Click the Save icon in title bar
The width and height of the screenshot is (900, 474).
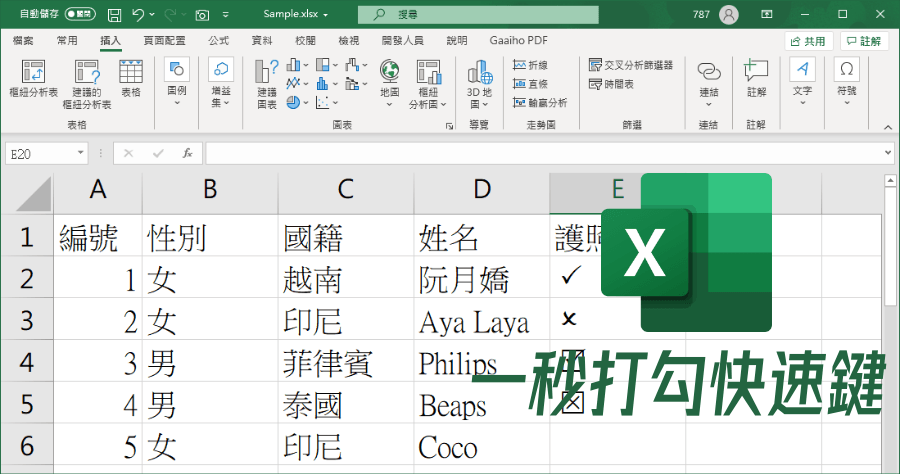[x=115, y=15]
